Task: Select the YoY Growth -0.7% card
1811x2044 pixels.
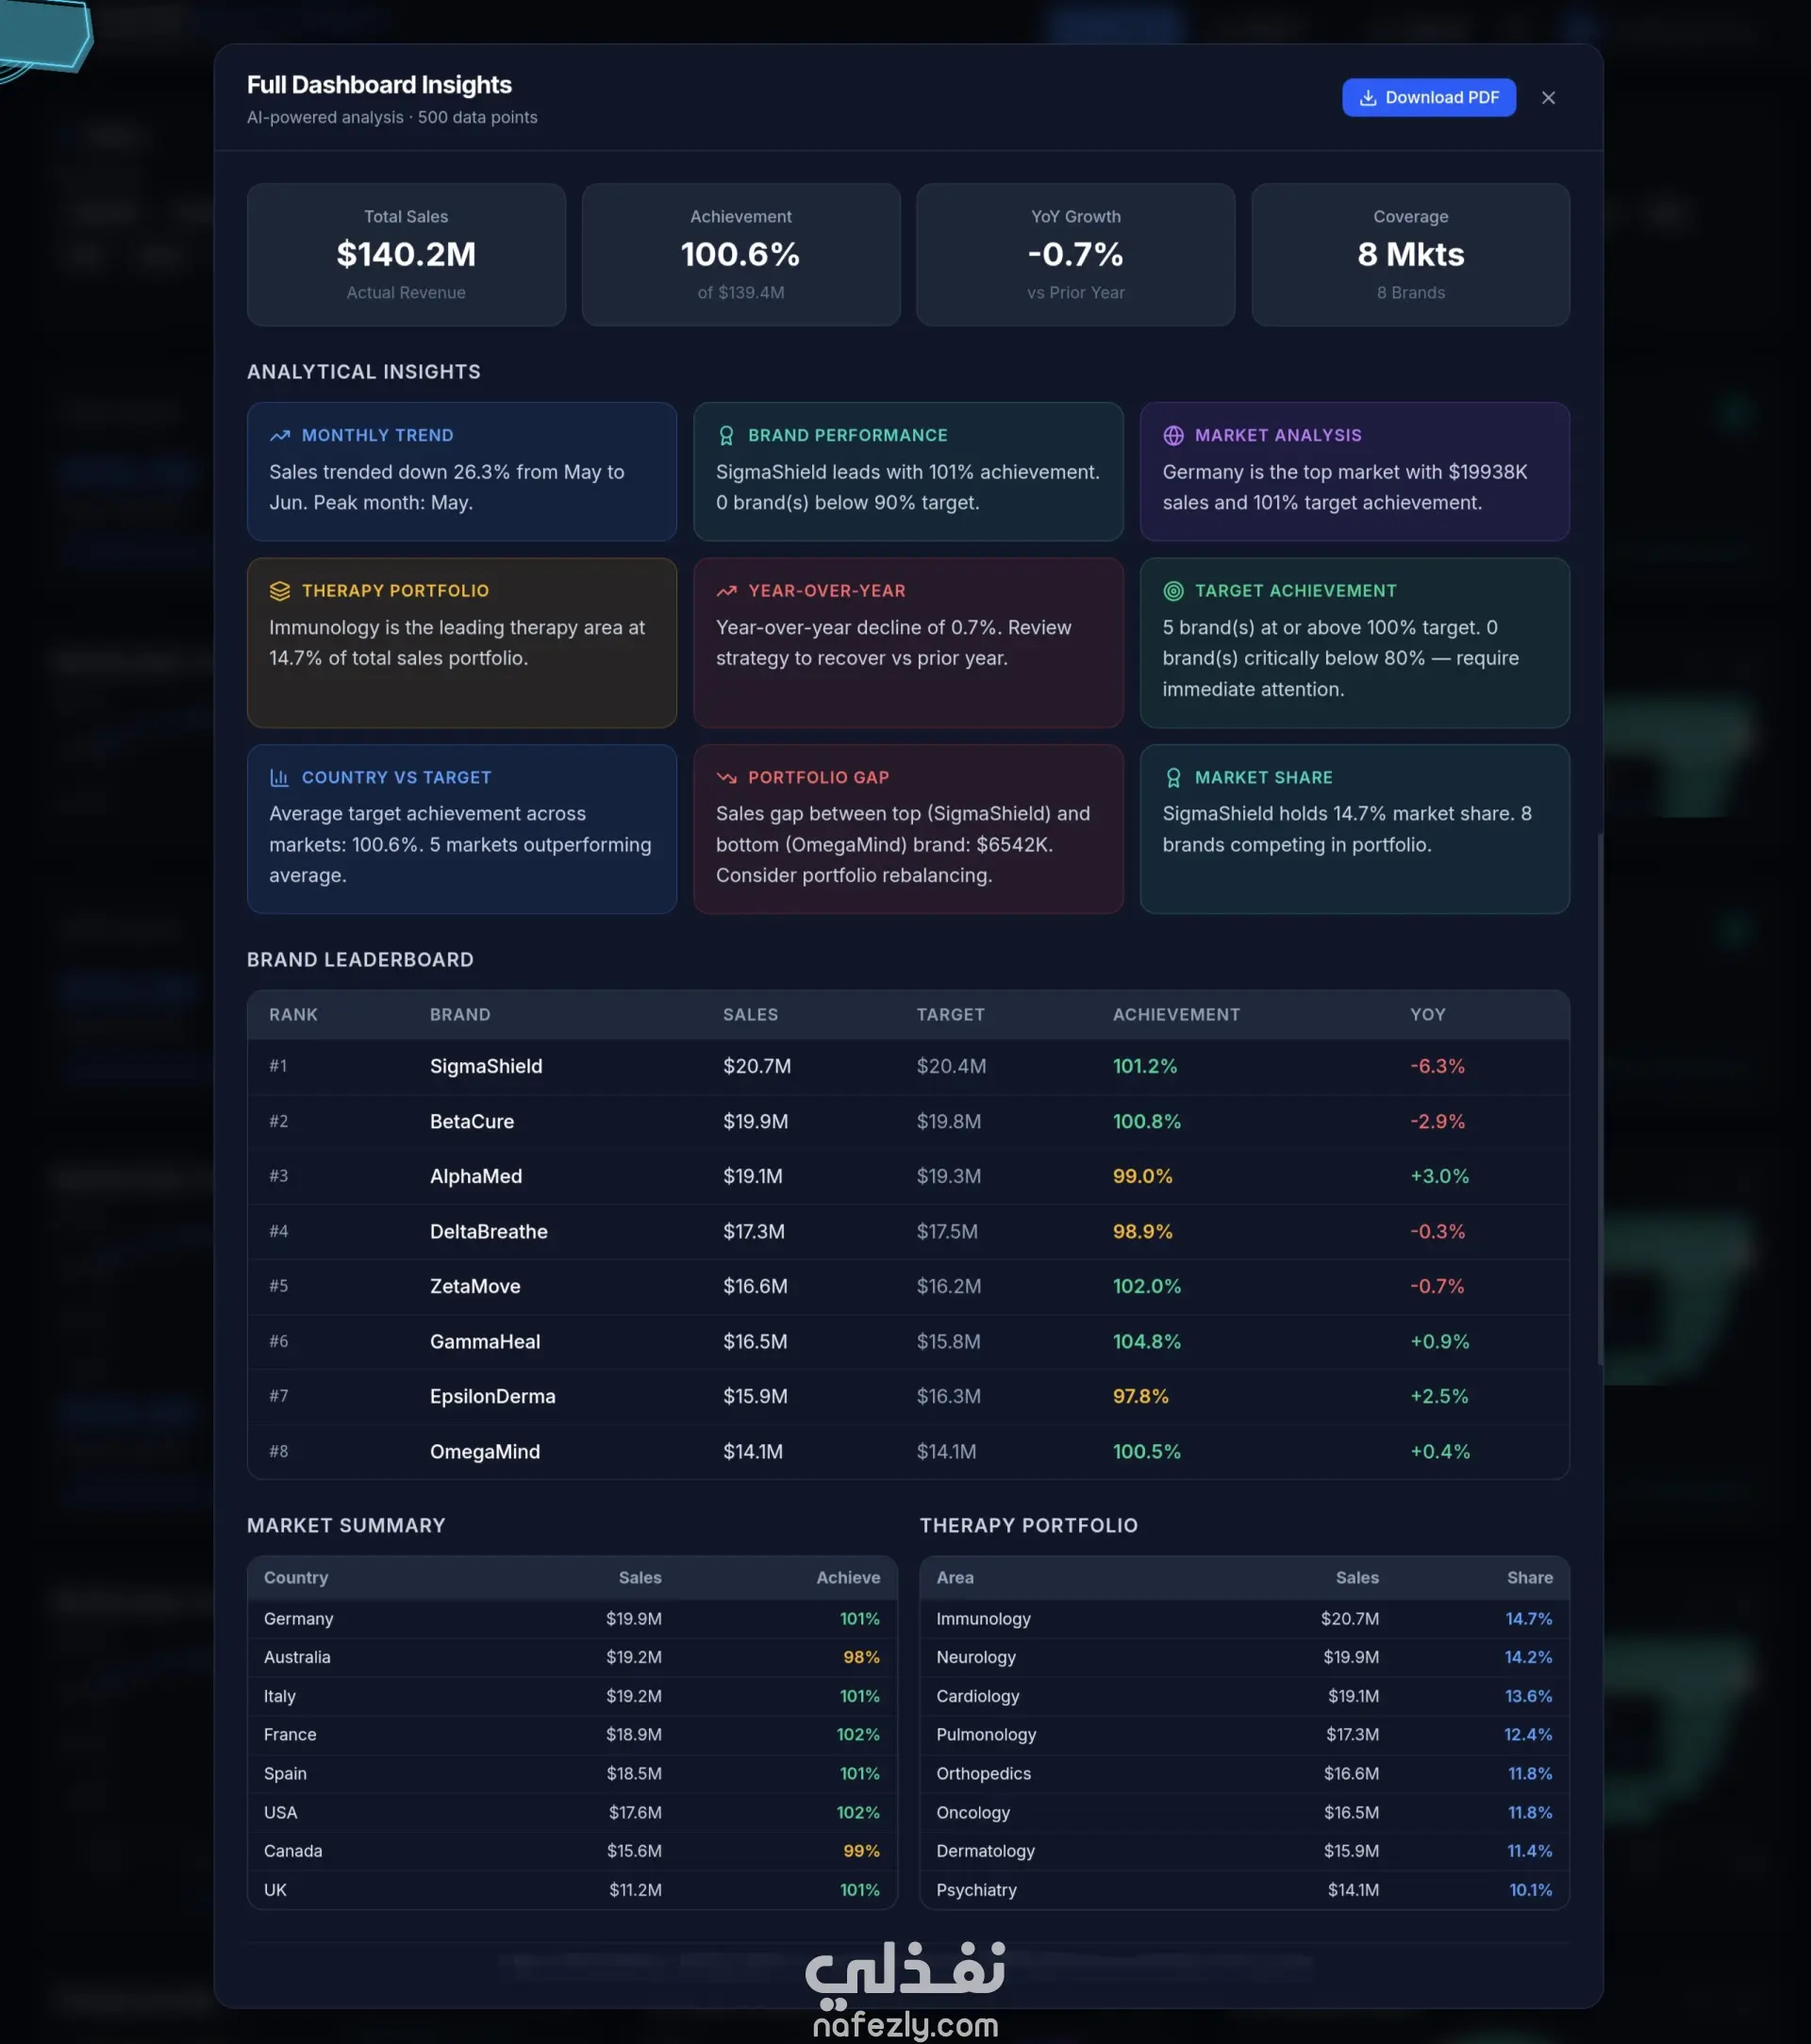Action: pyautogui.click(x=1076, y=254)
